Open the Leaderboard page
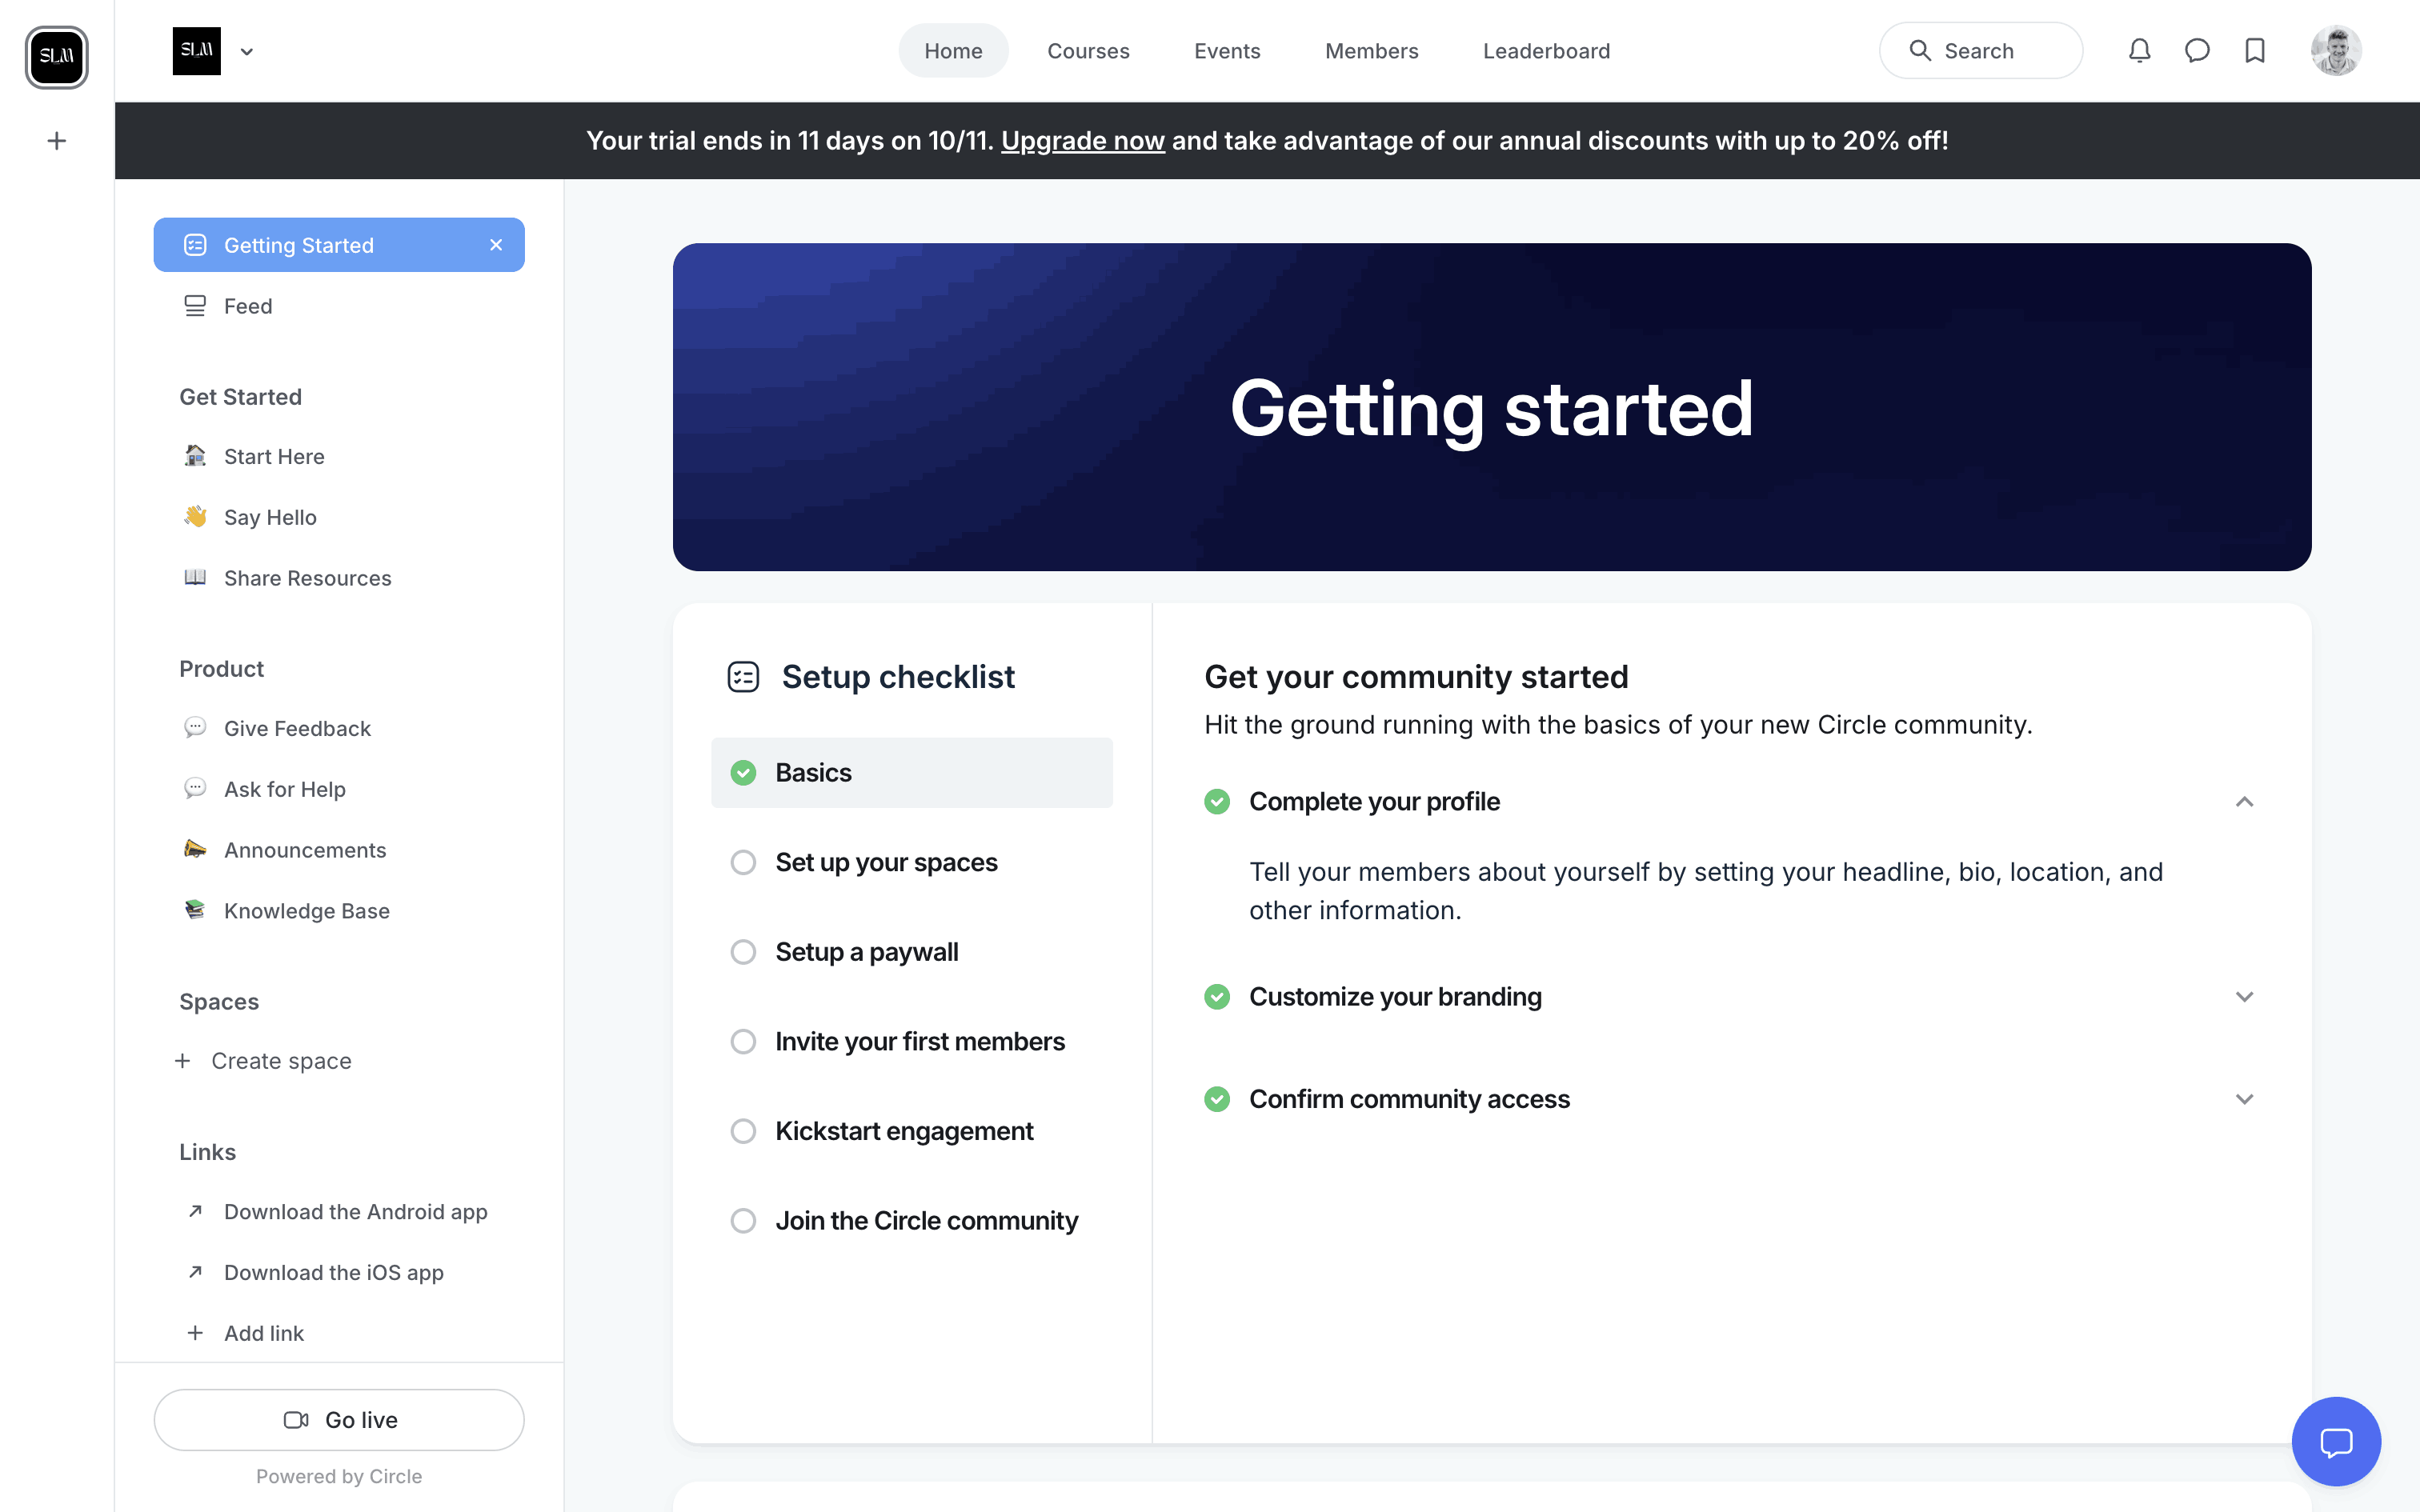 click(1546, 50)
